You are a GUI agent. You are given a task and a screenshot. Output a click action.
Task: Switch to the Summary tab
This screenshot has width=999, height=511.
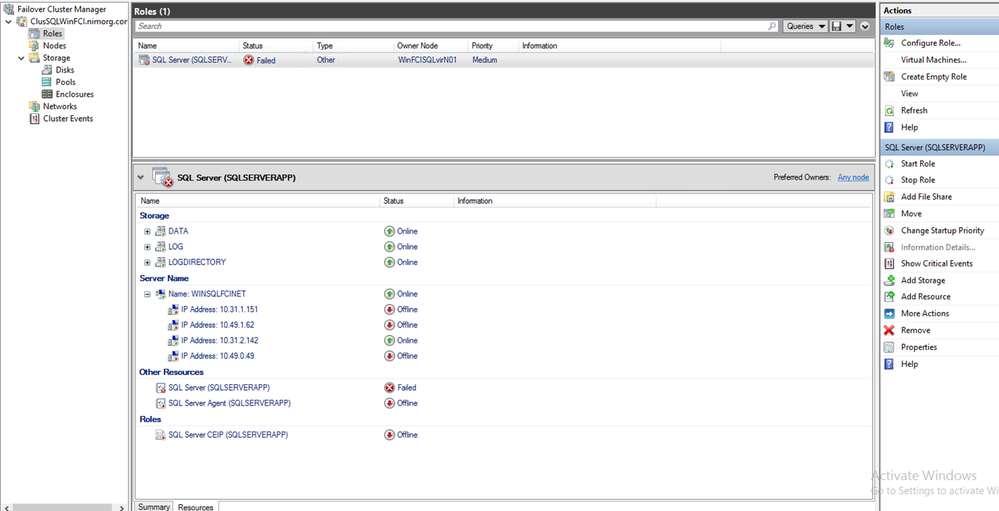[x=154, y=506]
